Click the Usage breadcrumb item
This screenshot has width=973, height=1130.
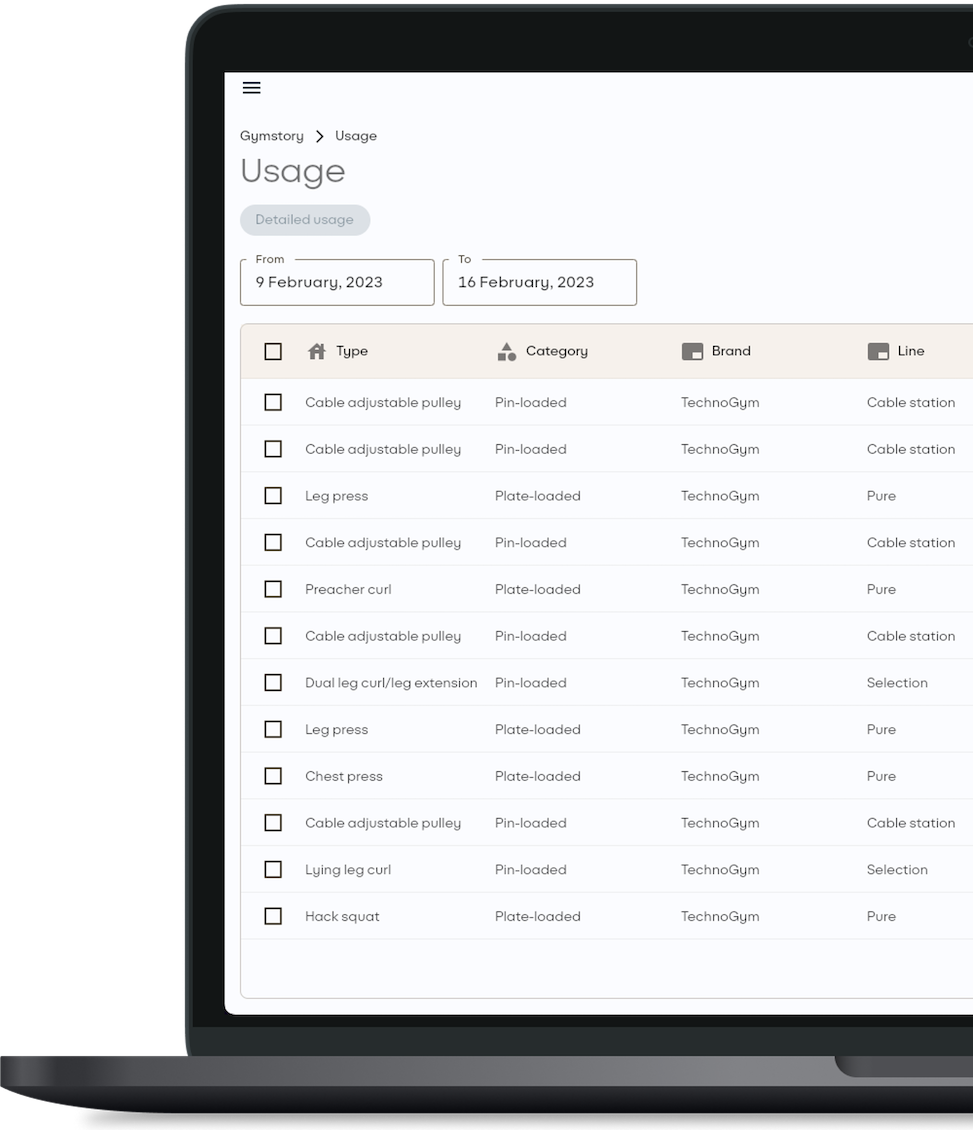point(356,136)
